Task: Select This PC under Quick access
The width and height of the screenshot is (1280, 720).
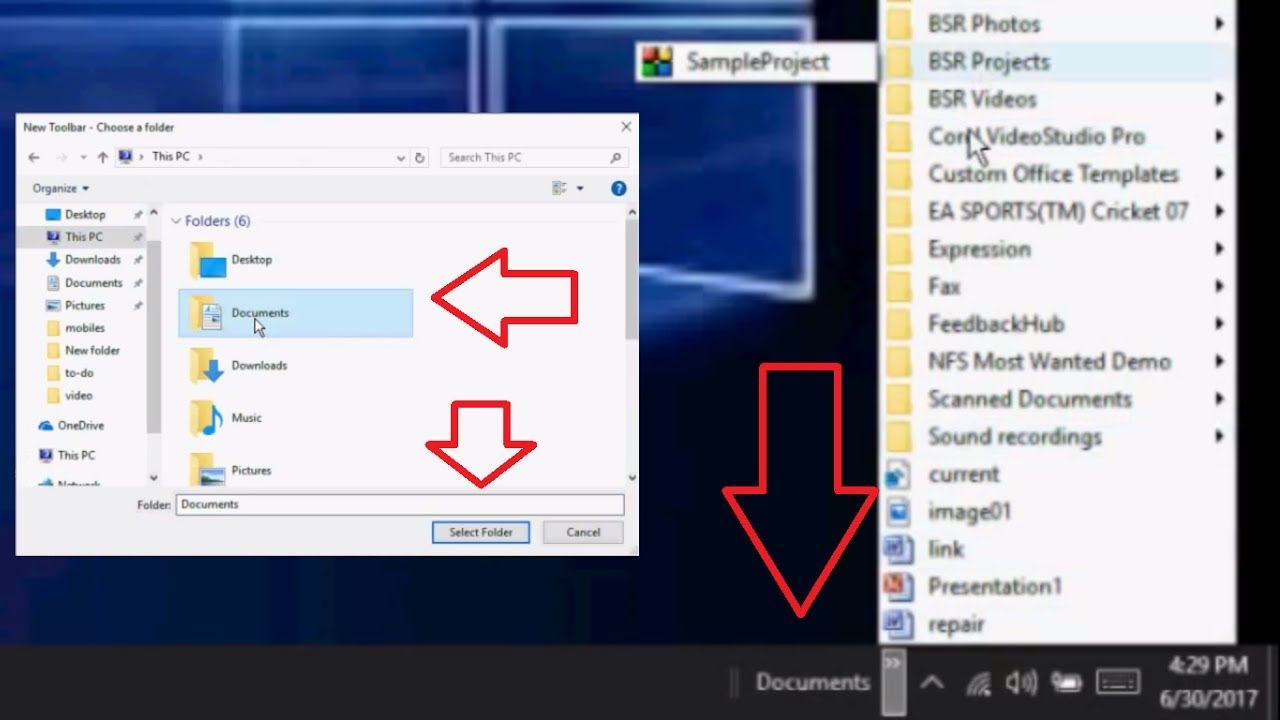Action: point(83,237)
